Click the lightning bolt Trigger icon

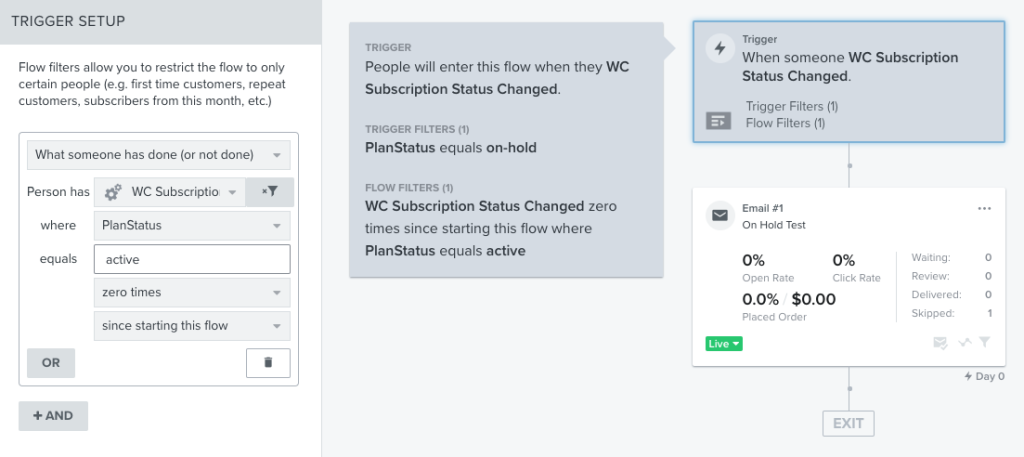pos(720,49)
